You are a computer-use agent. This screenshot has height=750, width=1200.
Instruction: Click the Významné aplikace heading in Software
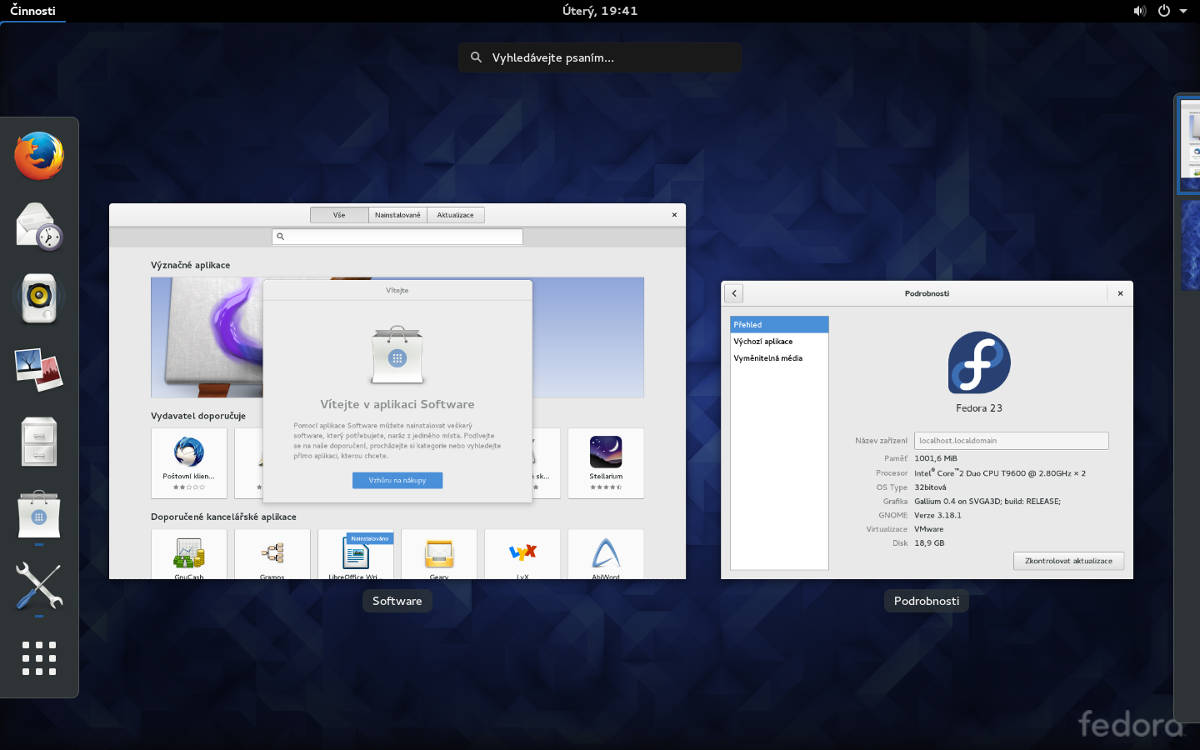[190, 265]
